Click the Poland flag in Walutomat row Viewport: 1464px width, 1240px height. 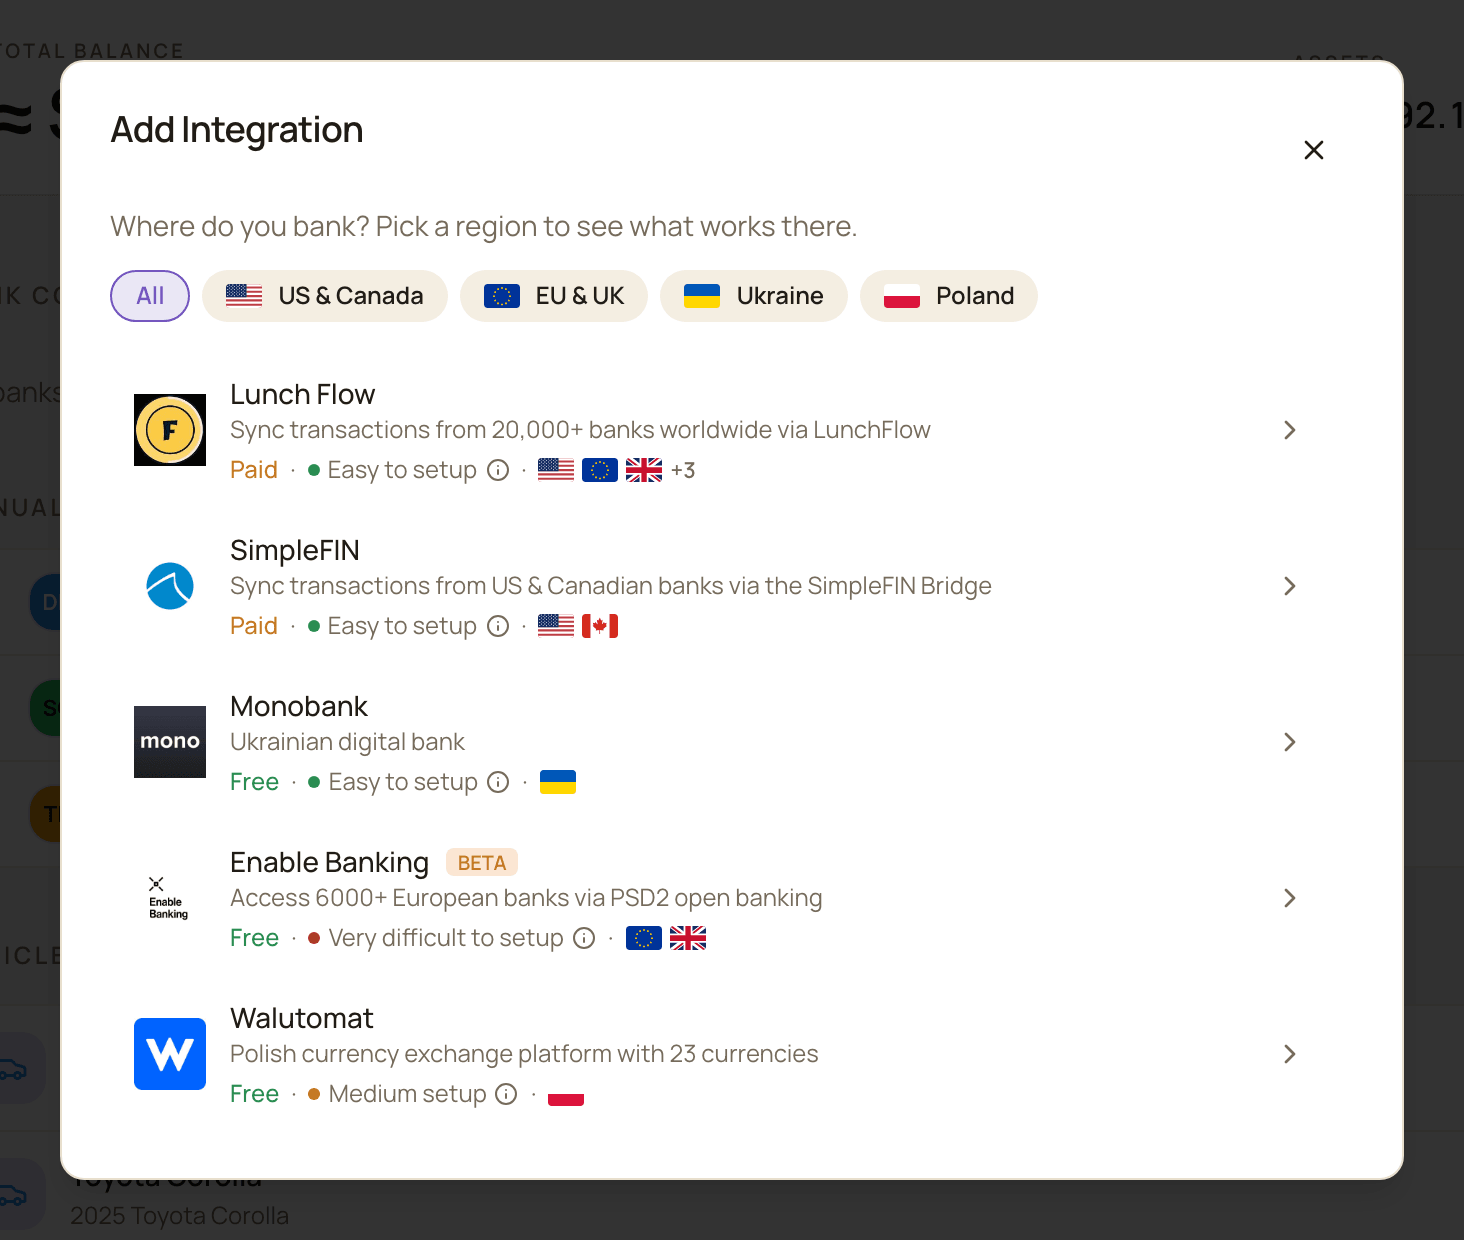pos(566,1094)
